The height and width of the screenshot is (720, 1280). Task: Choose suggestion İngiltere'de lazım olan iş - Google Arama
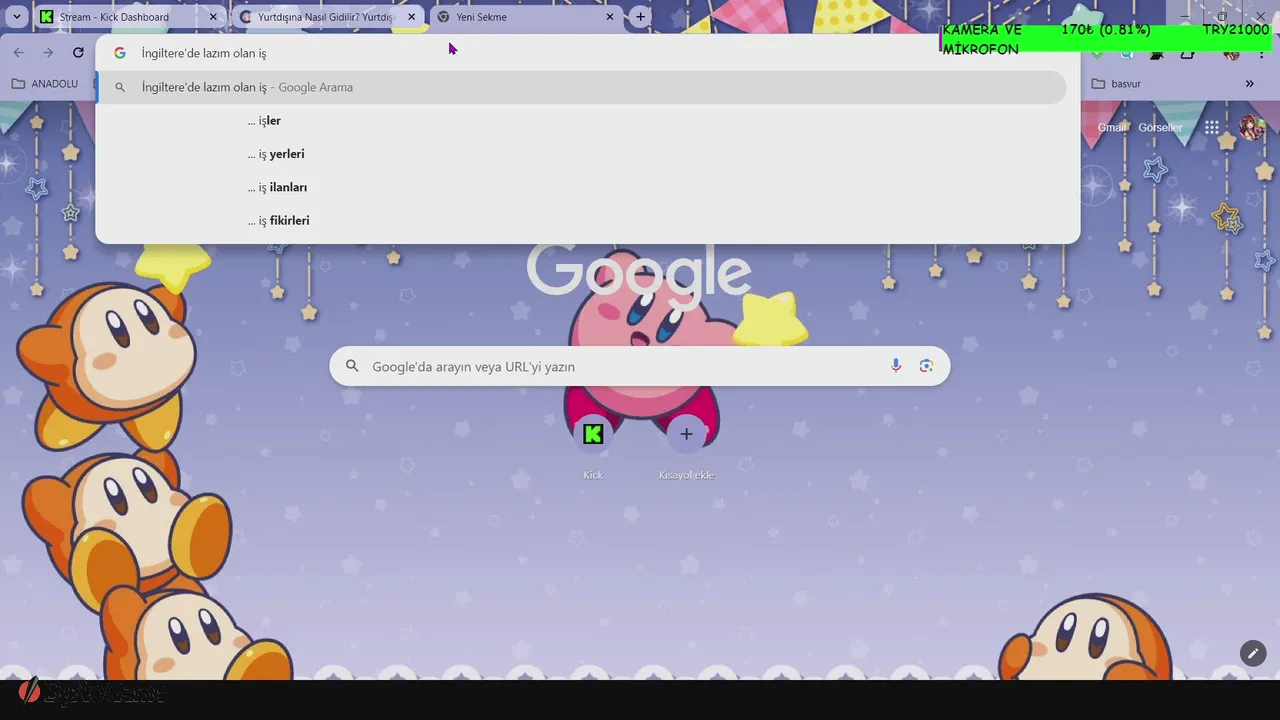(582, 87)
